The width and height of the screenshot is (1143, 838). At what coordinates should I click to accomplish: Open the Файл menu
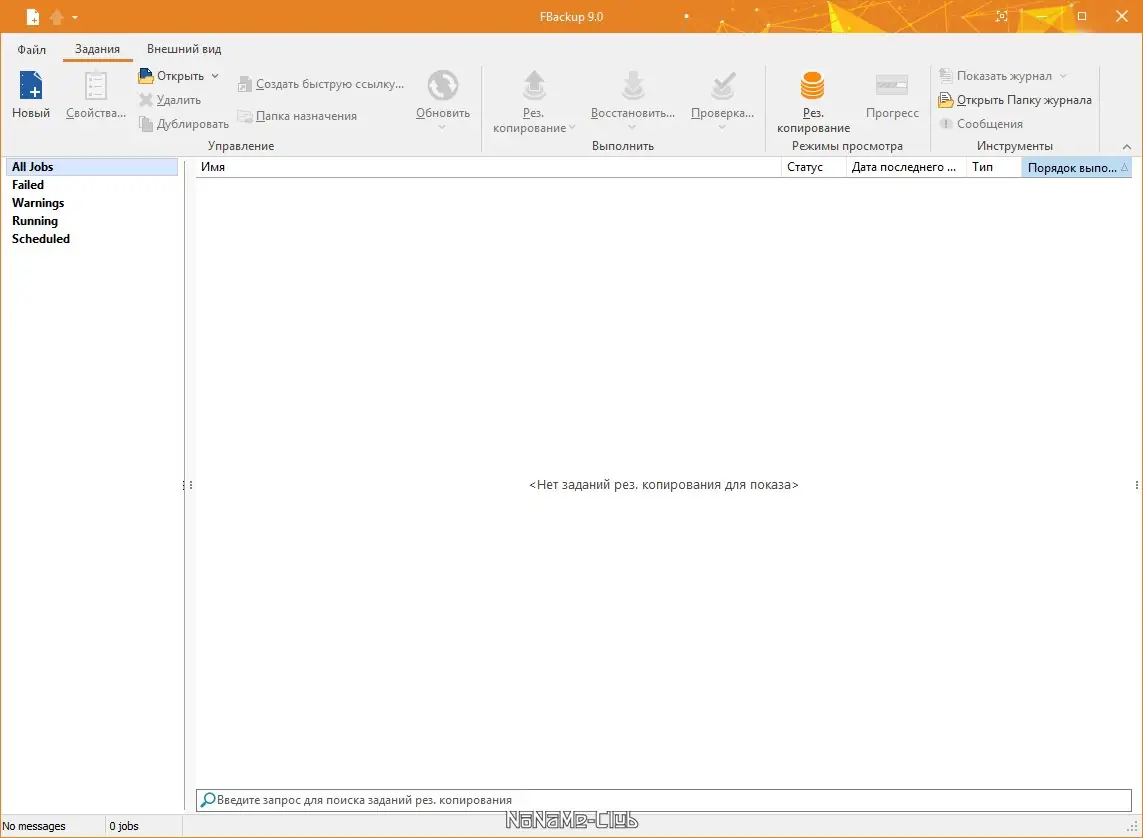[x=30, y=49]
